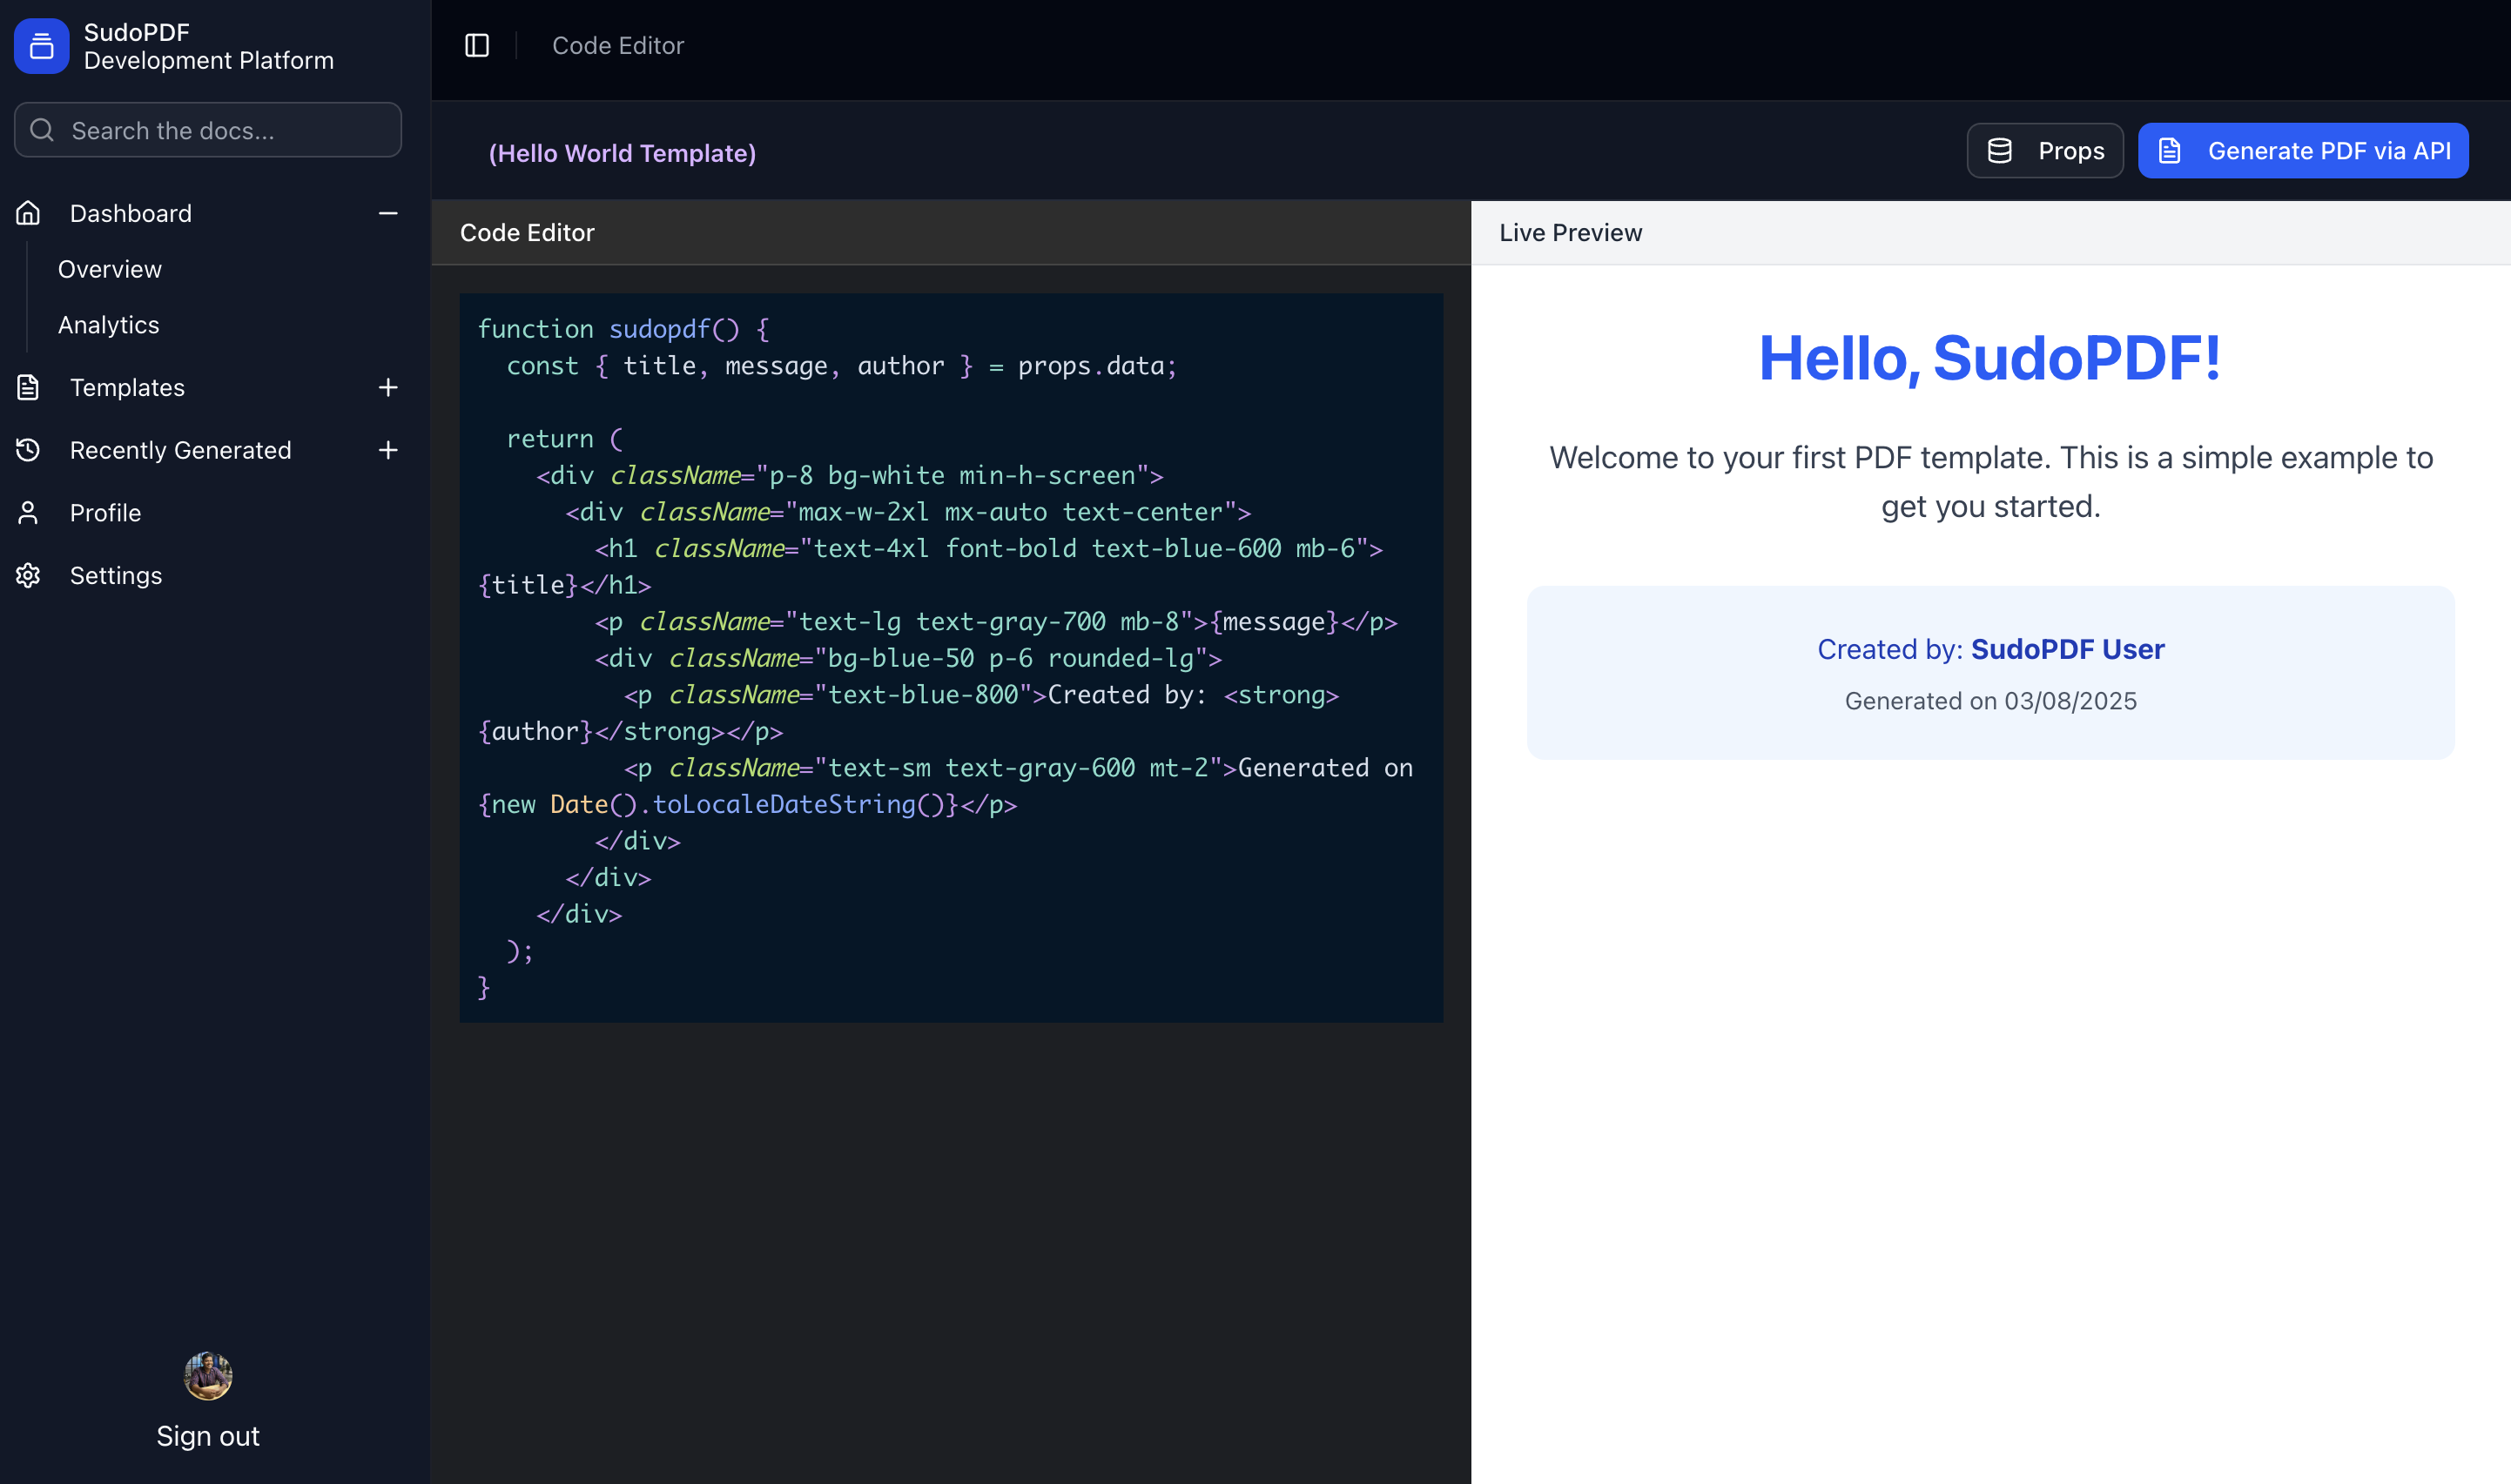Click the Settings gear icon
This screenshot has height=1484, width=2511.
coord(28,576)
